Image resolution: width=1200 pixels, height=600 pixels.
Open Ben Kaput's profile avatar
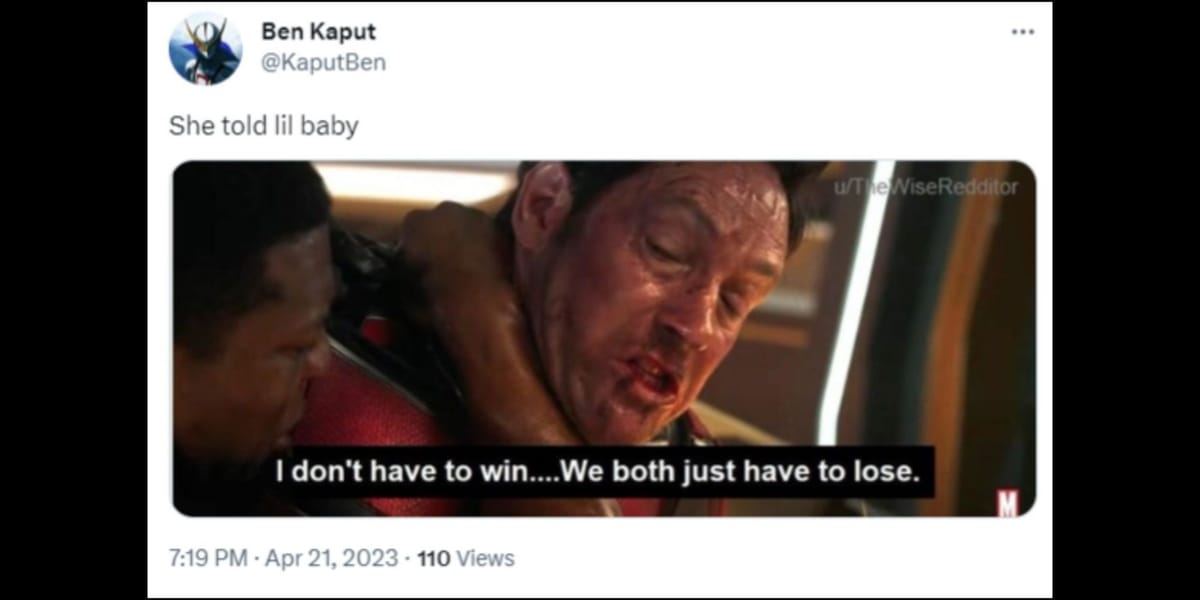pos(205,48)
